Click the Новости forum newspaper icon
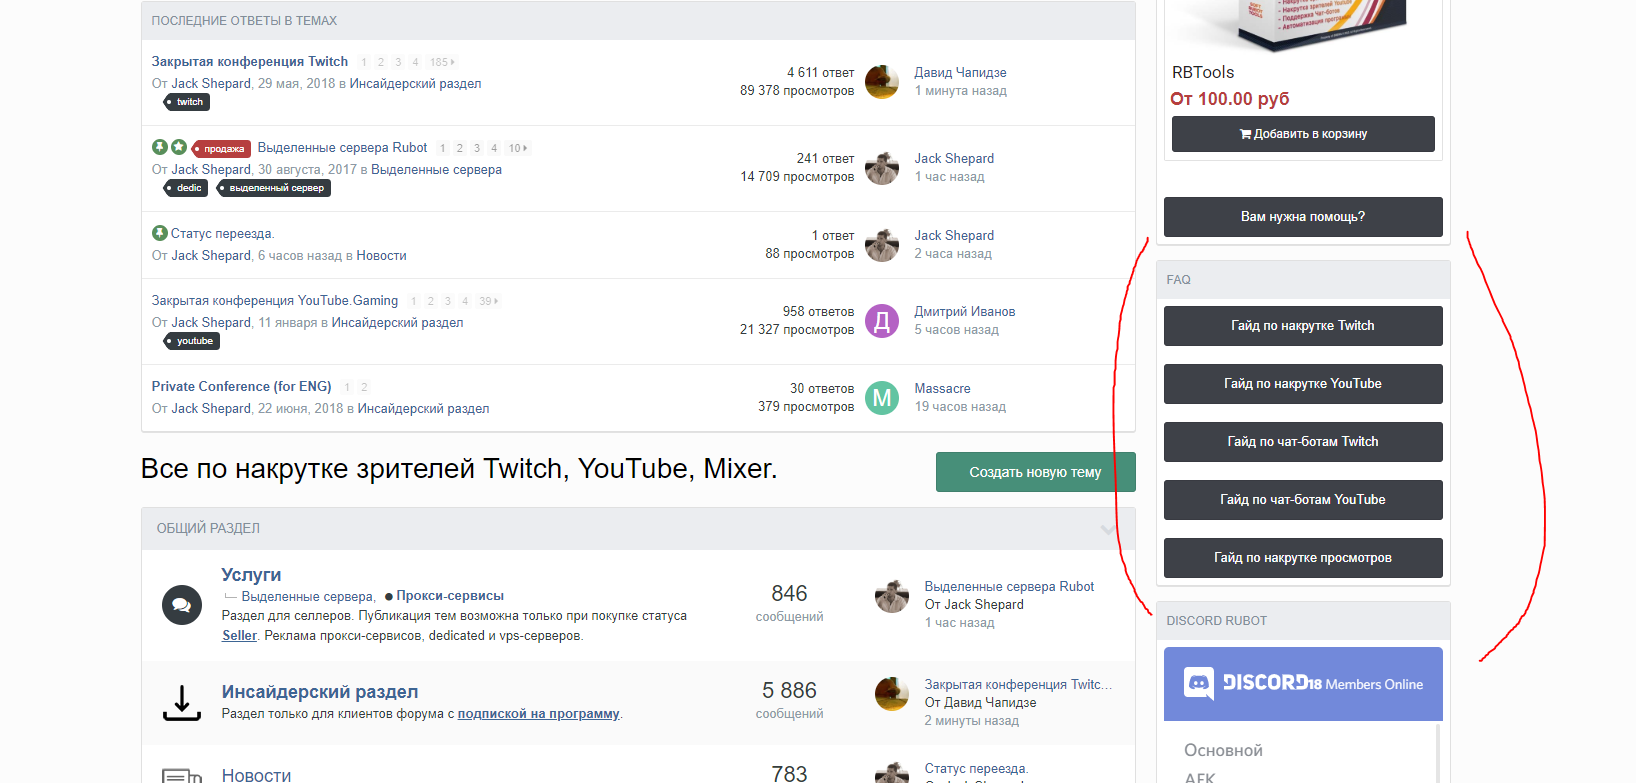Screen dimensions: 1636x783 pos(181,775)
